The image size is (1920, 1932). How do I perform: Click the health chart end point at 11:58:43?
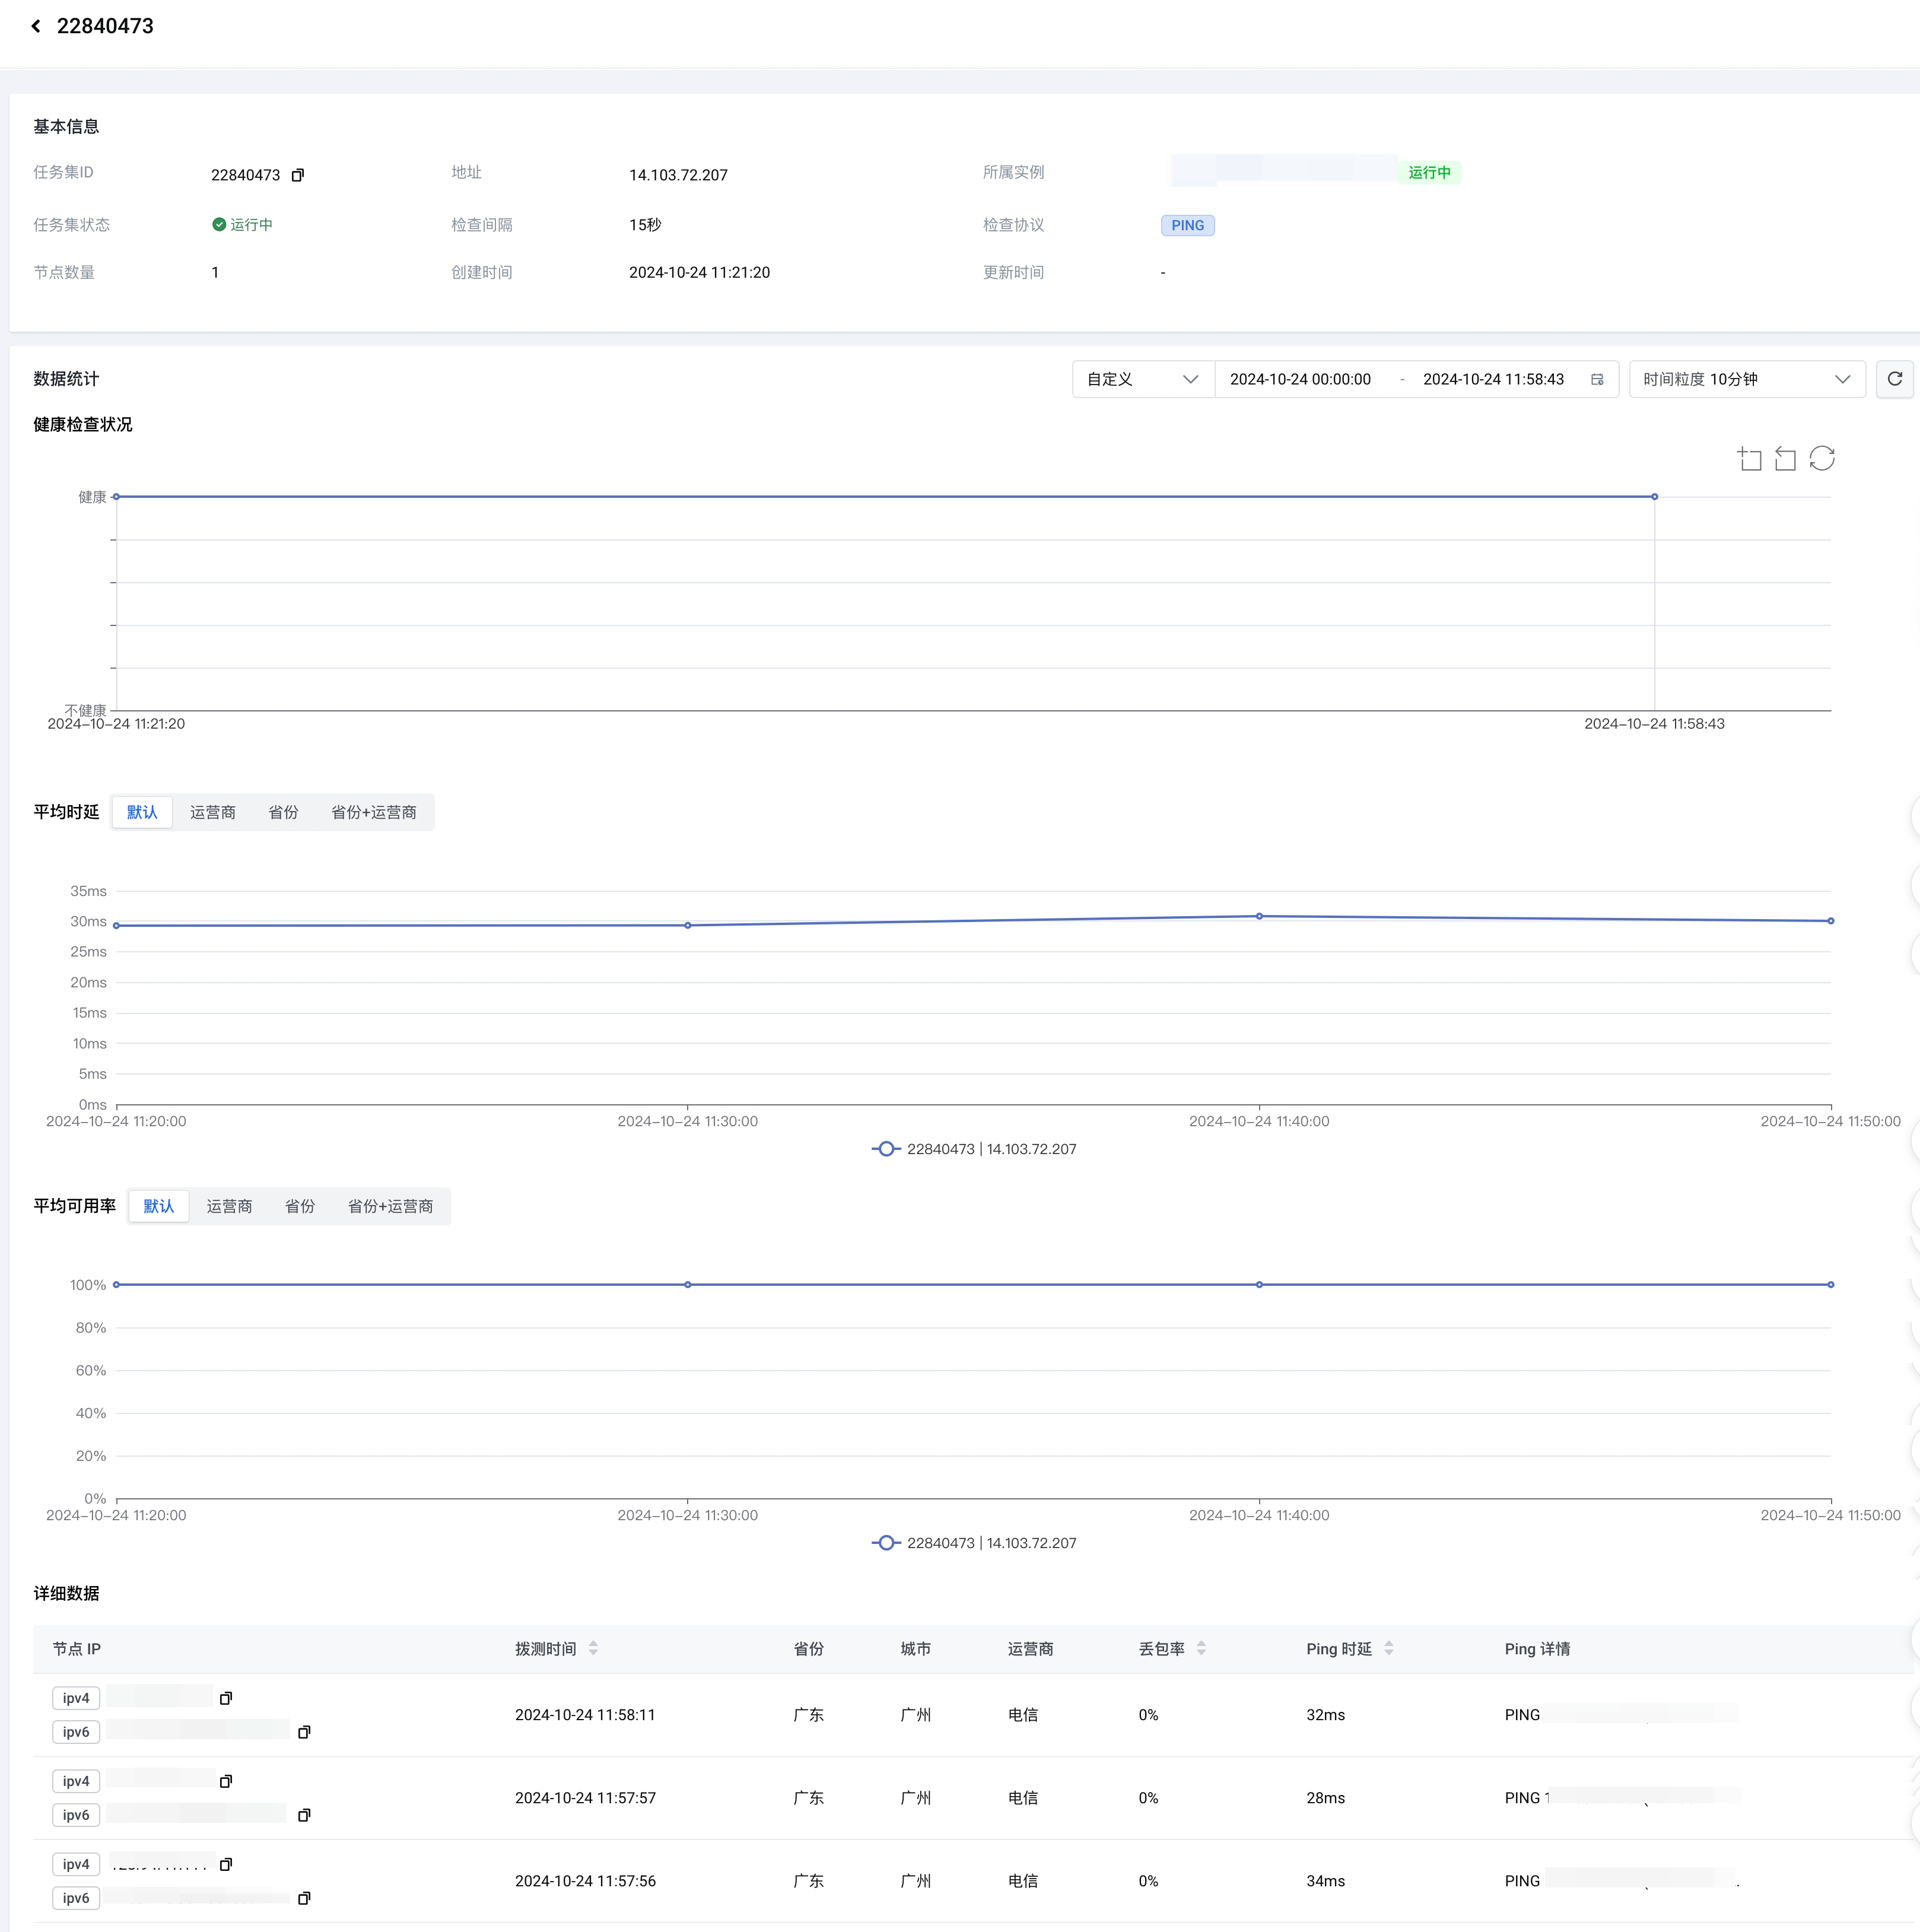(x=1654, y=496)
